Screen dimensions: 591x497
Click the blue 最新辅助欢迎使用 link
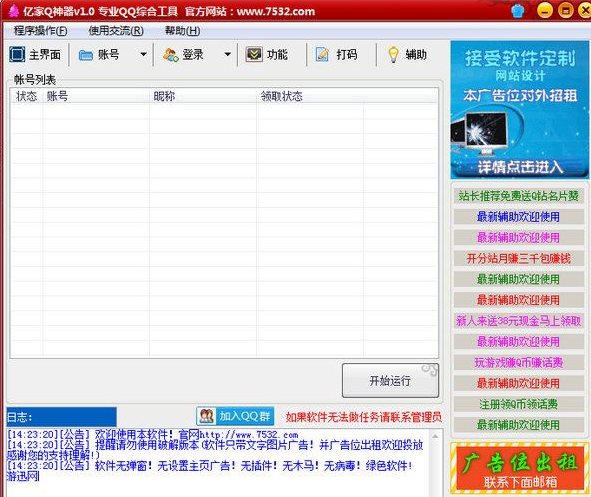(x=518, y=217)
